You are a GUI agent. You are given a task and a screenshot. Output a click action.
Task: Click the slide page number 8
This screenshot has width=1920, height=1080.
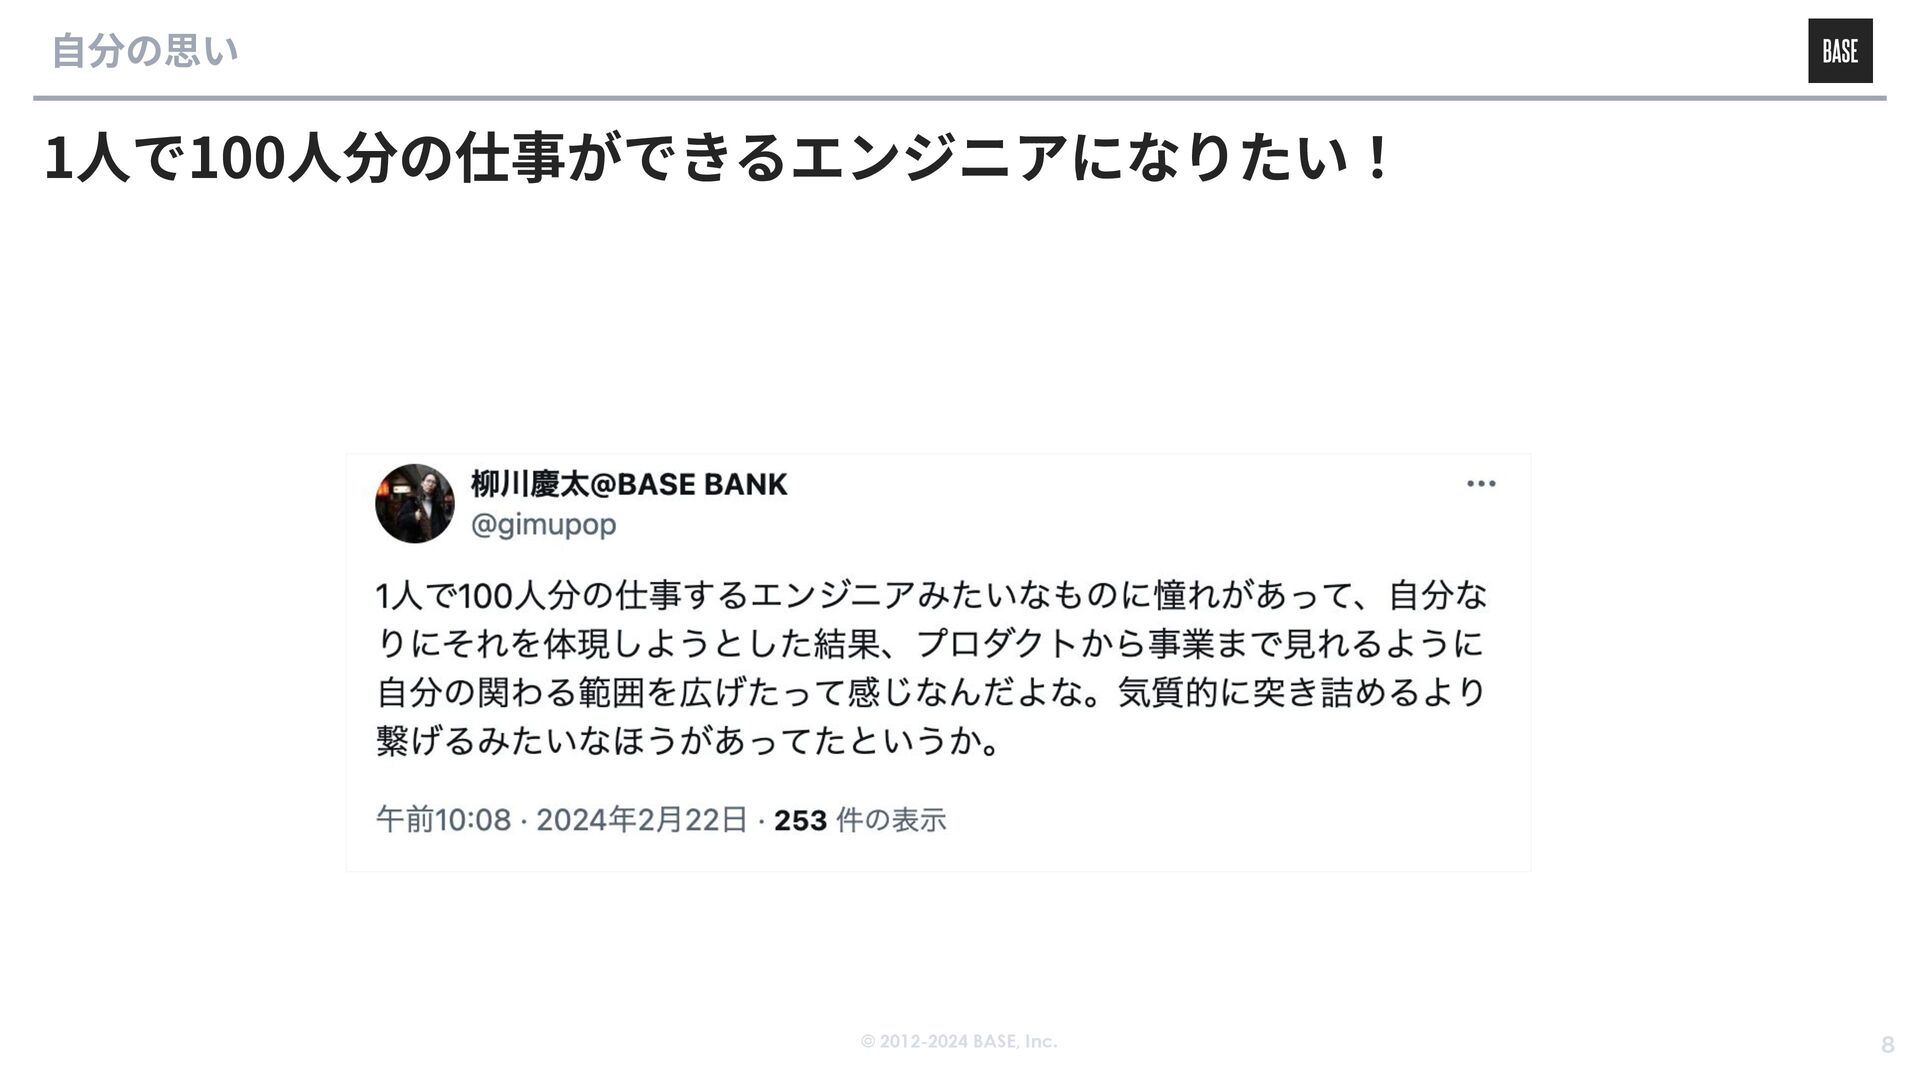(1887, 1045)
